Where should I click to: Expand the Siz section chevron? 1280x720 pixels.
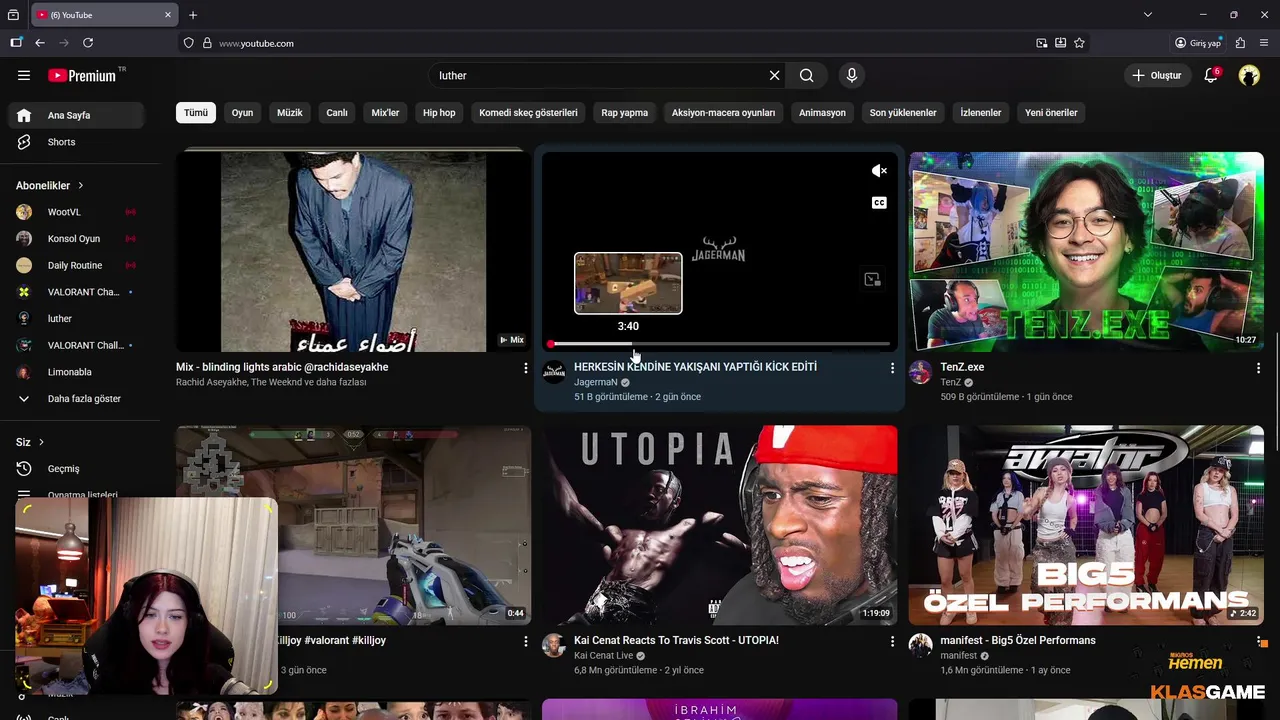coord(41,442)
